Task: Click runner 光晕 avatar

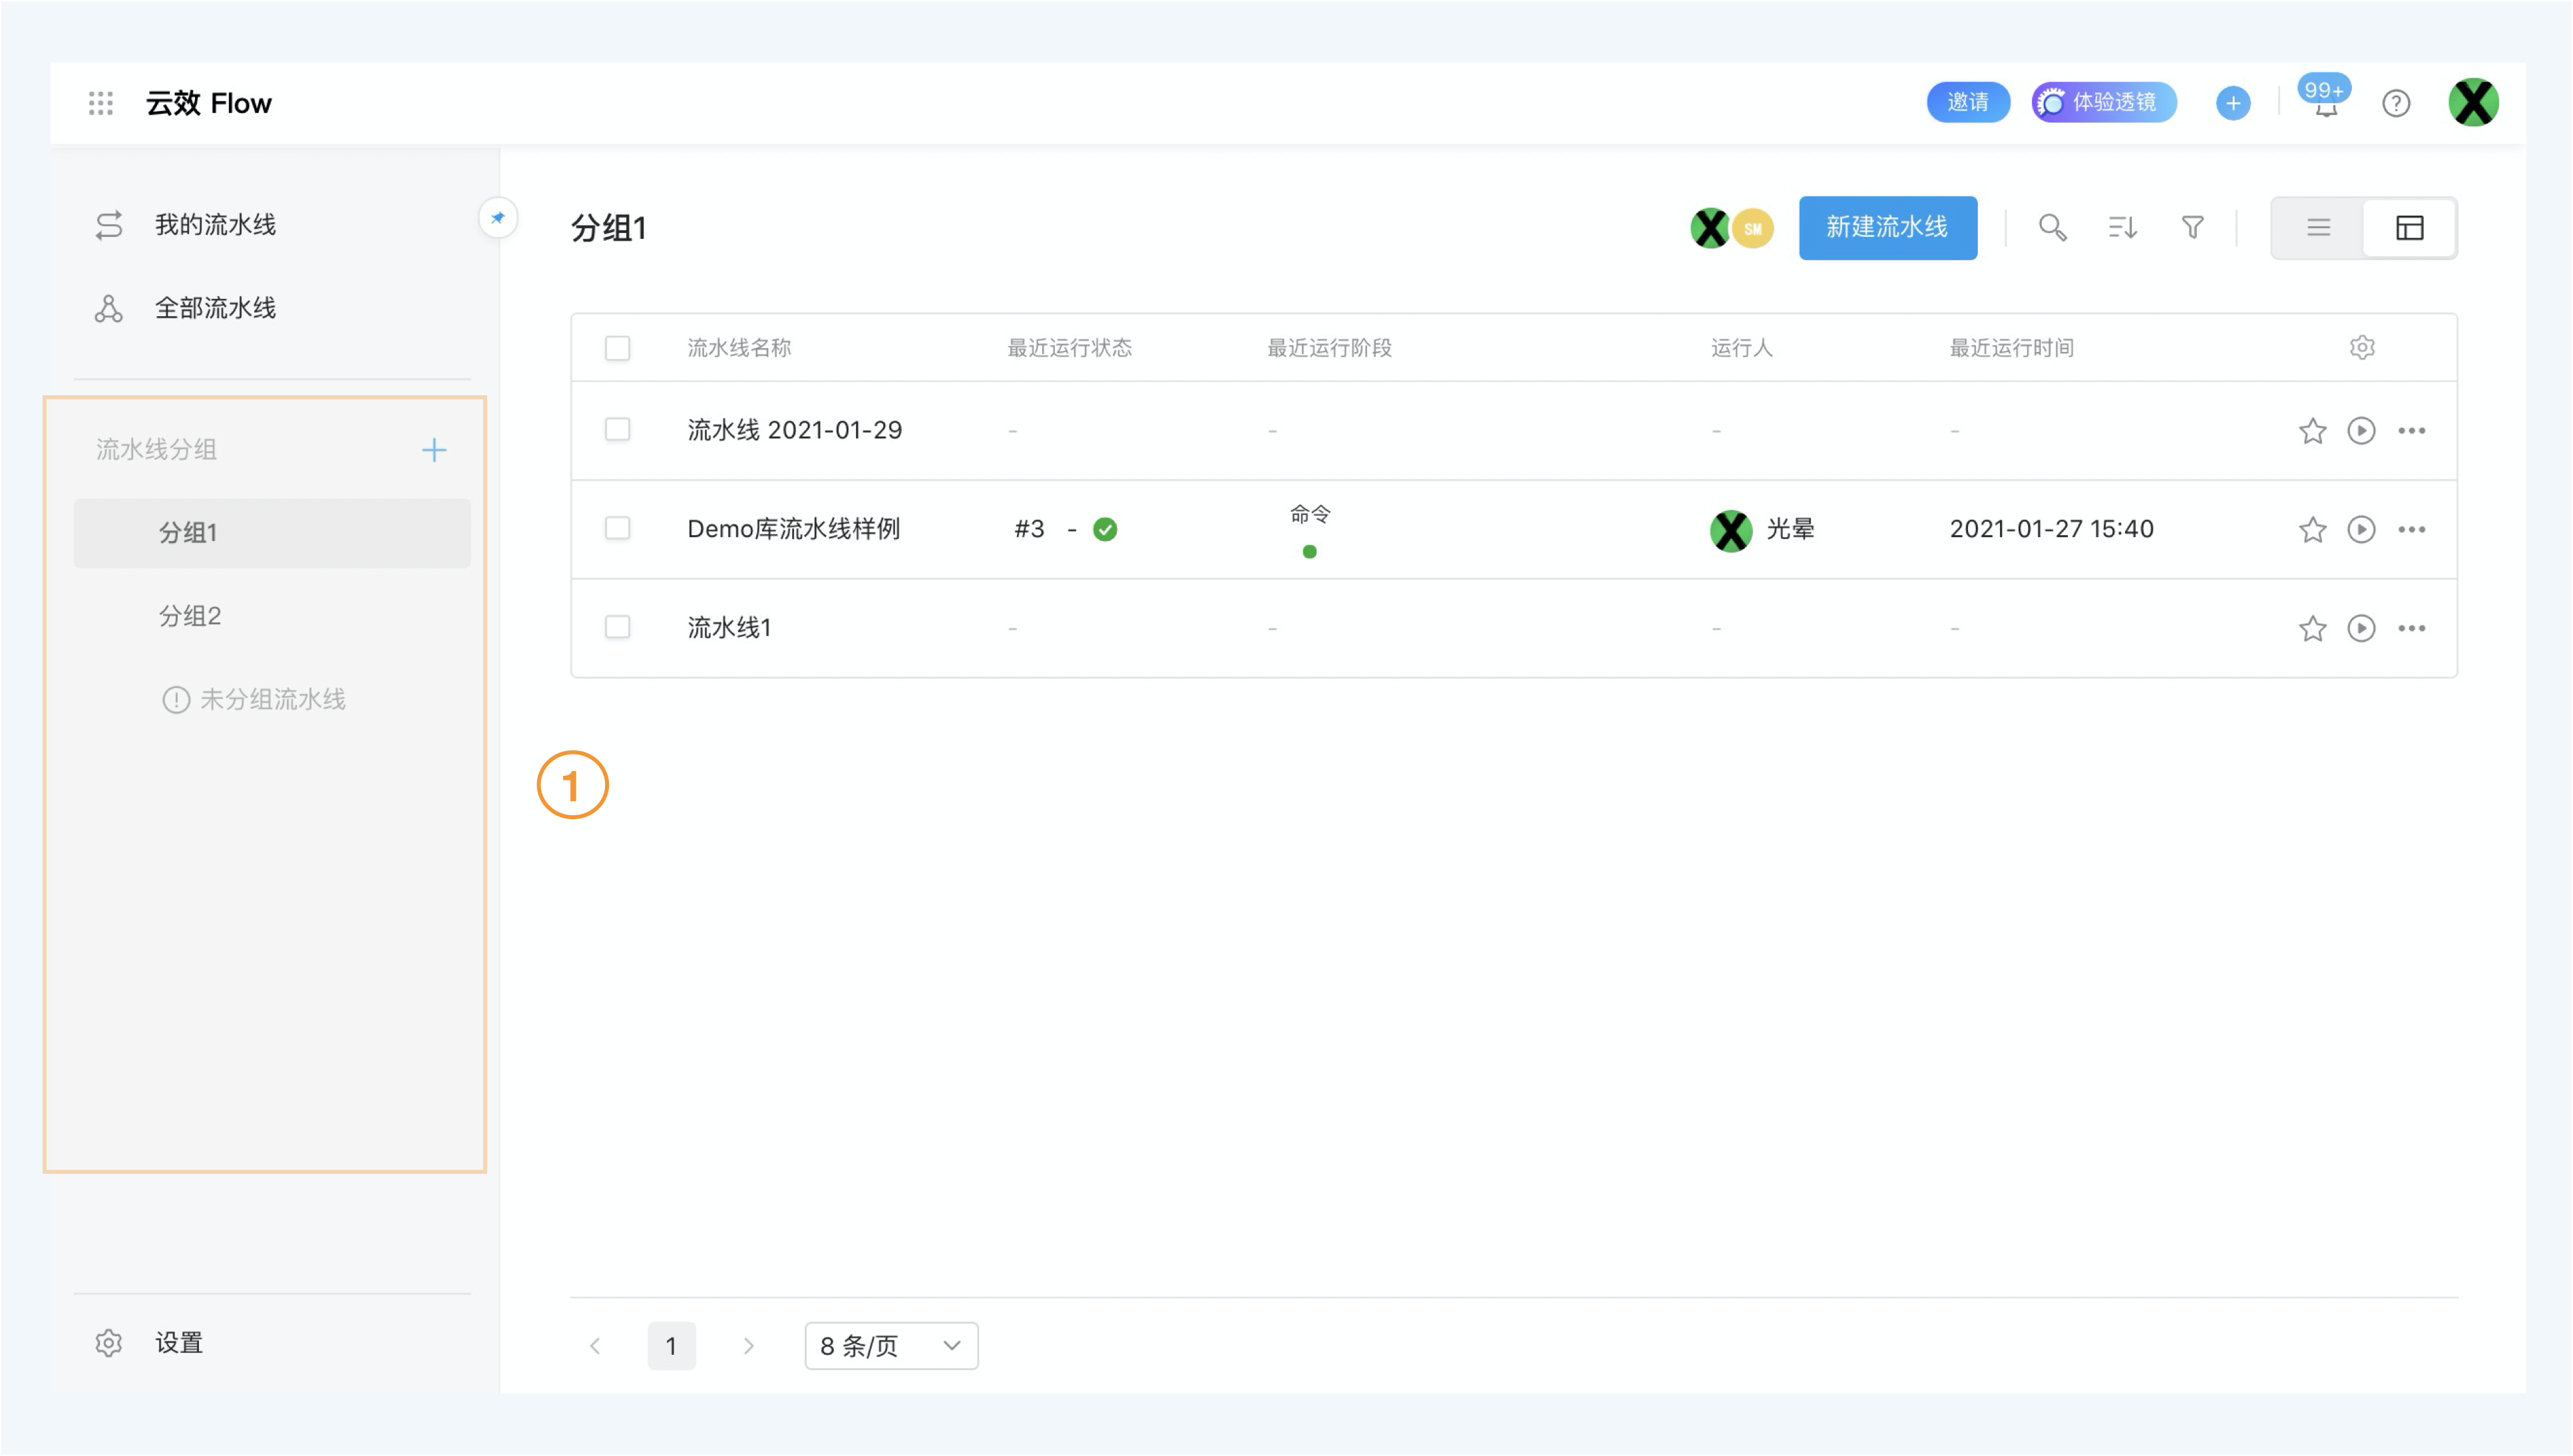Action: pos(1730,530)
